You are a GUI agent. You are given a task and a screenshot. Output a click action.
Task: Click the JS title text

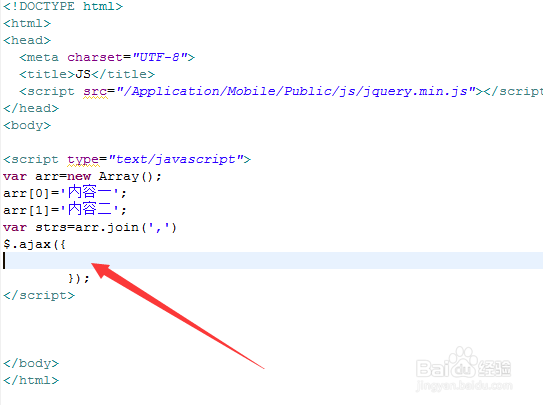click(83, 74)
